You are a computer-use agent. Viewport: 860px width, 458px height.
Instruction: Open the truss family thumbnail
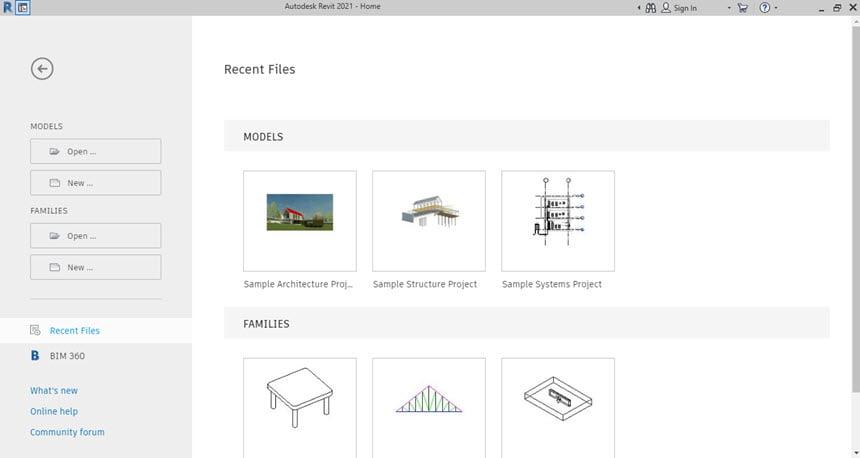(x=429, y=408)
